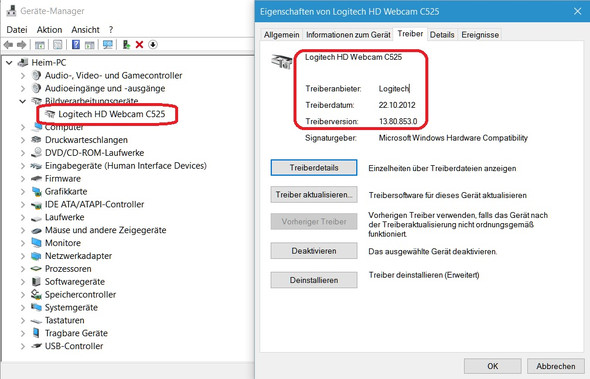The image size is (590, 379).
Task: Click Abbrechen to cancel dialog
Action: point(556,366)
